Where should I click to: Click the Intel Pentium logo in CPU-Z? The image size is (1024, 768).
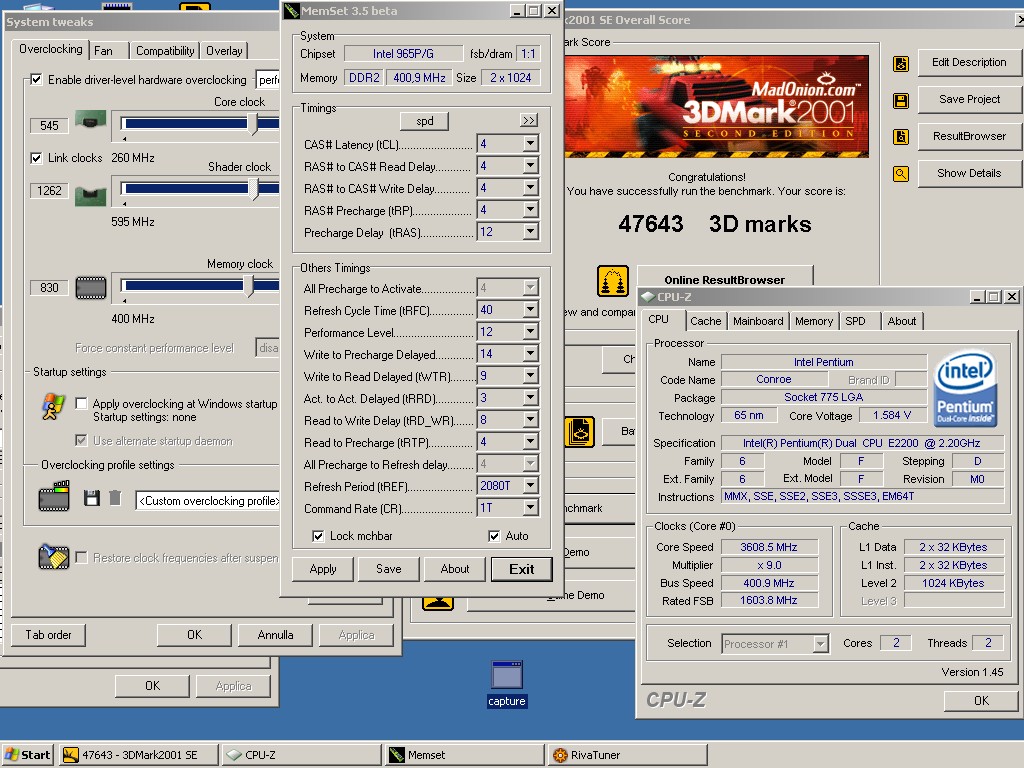coord(965,388)
